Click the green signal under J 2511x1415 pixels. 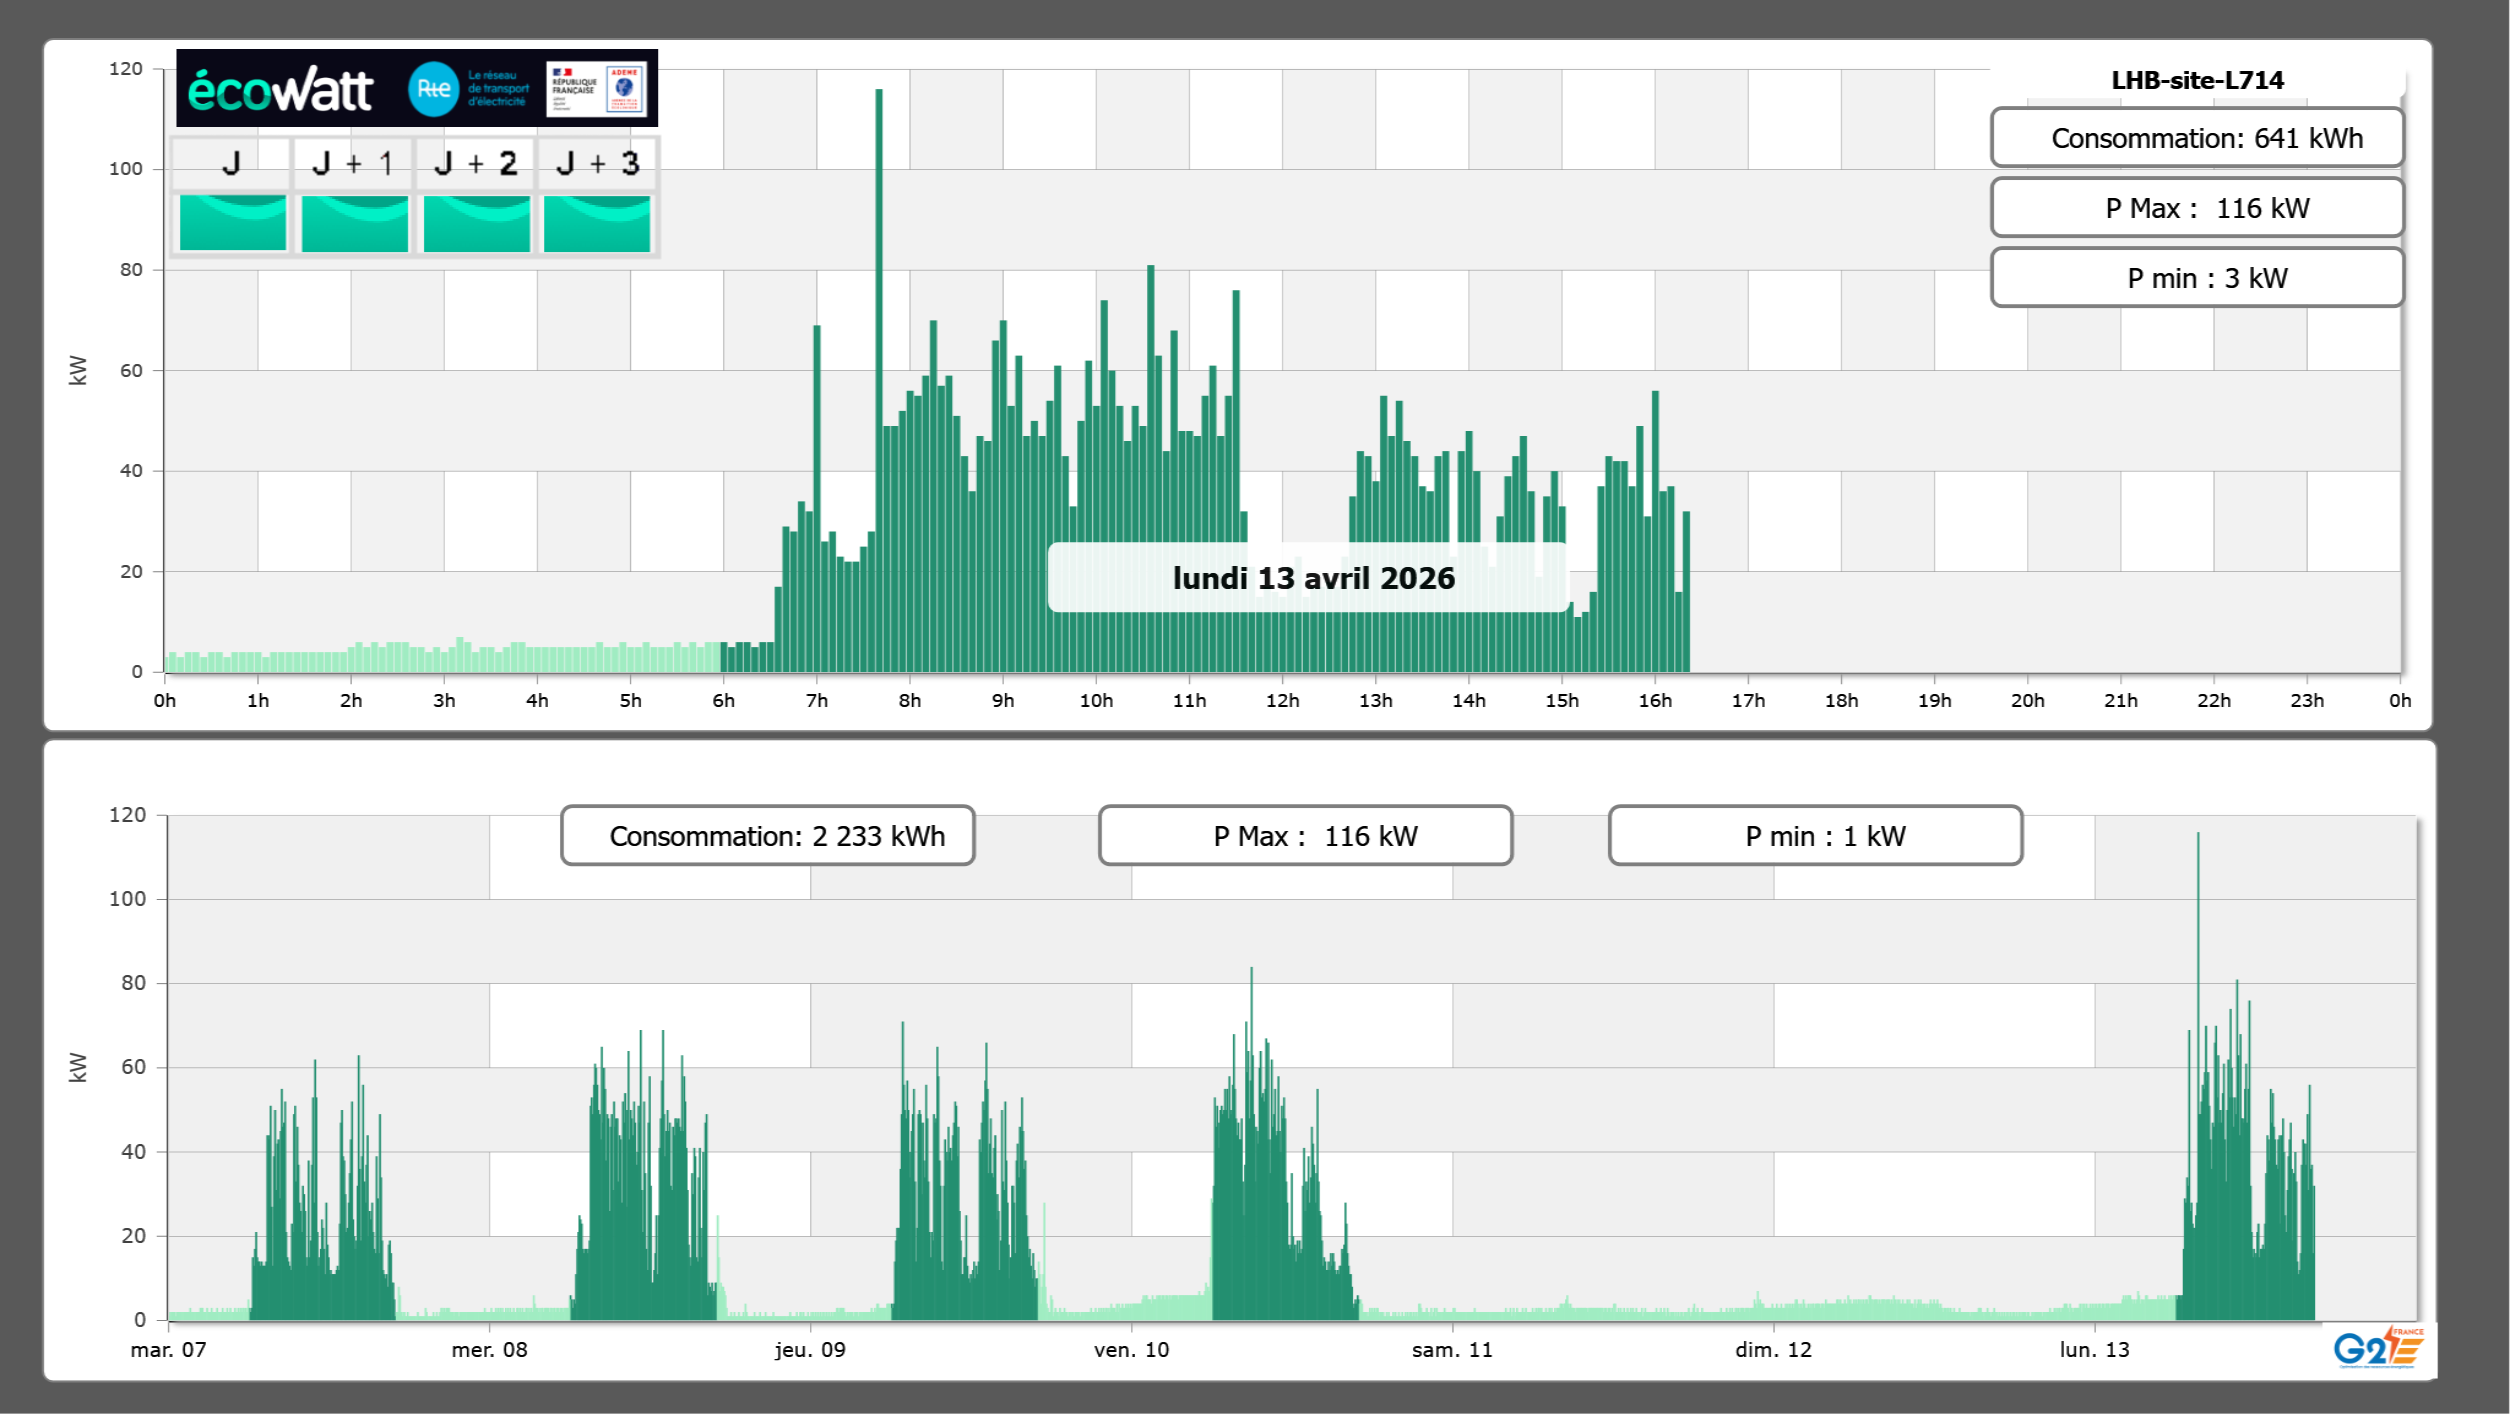tap(232, 222)
